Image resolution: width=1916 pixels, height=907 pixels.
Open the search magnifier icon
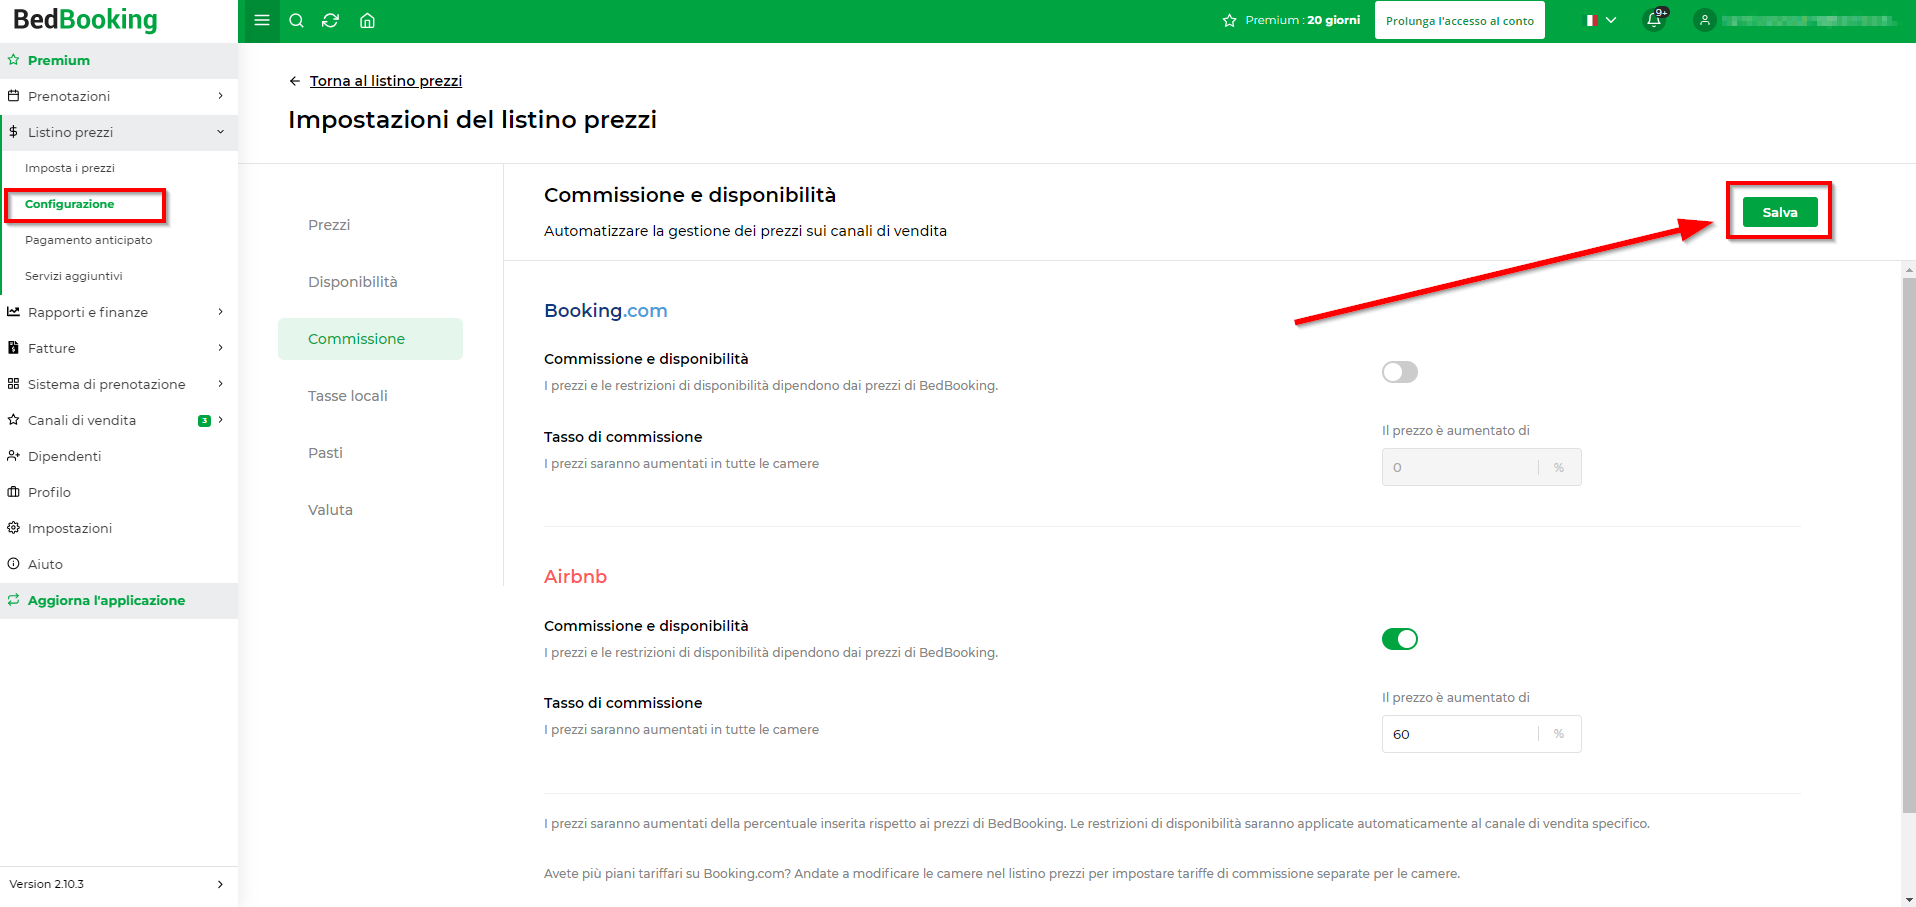(296, 20)
